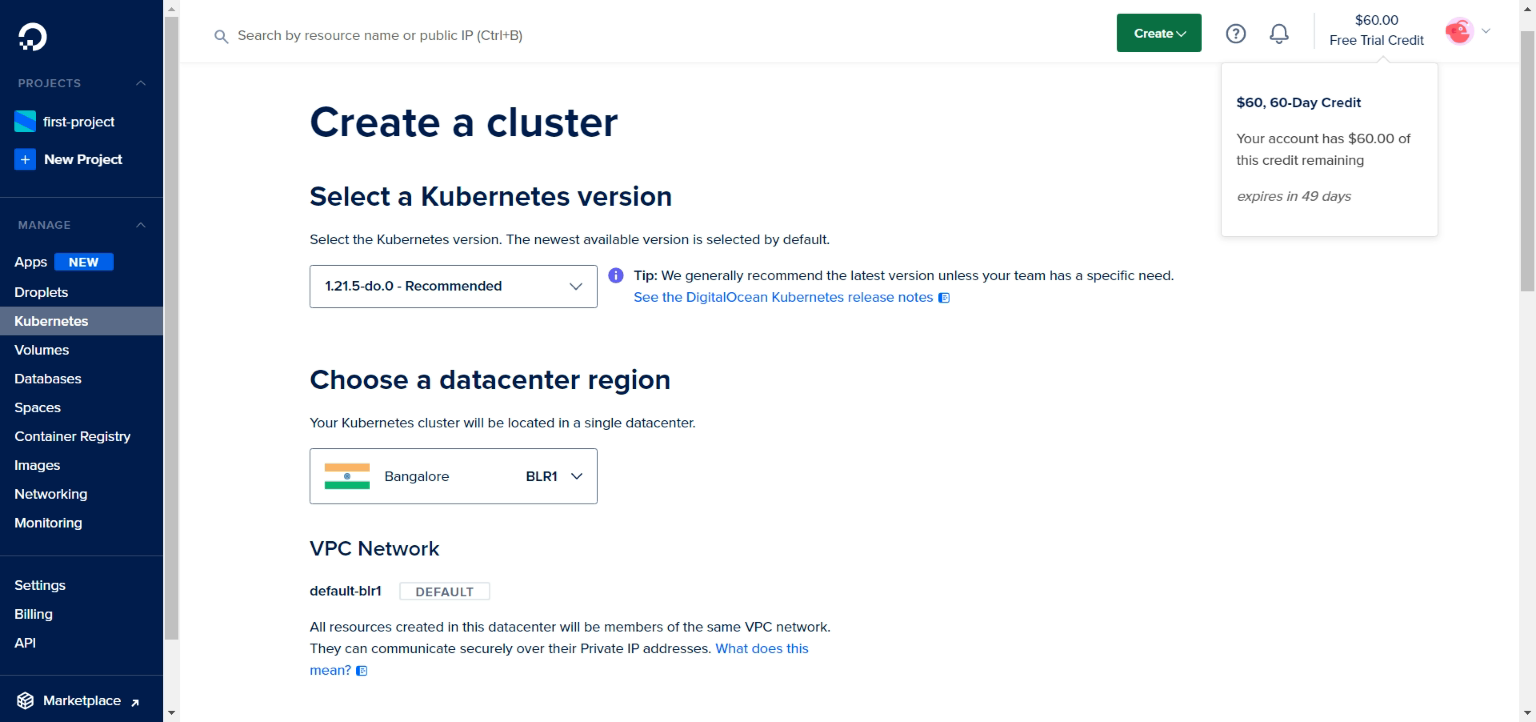
Task: Click the 'VPC Network' heading
Action: pyautogui.click(x=375, y=548)
